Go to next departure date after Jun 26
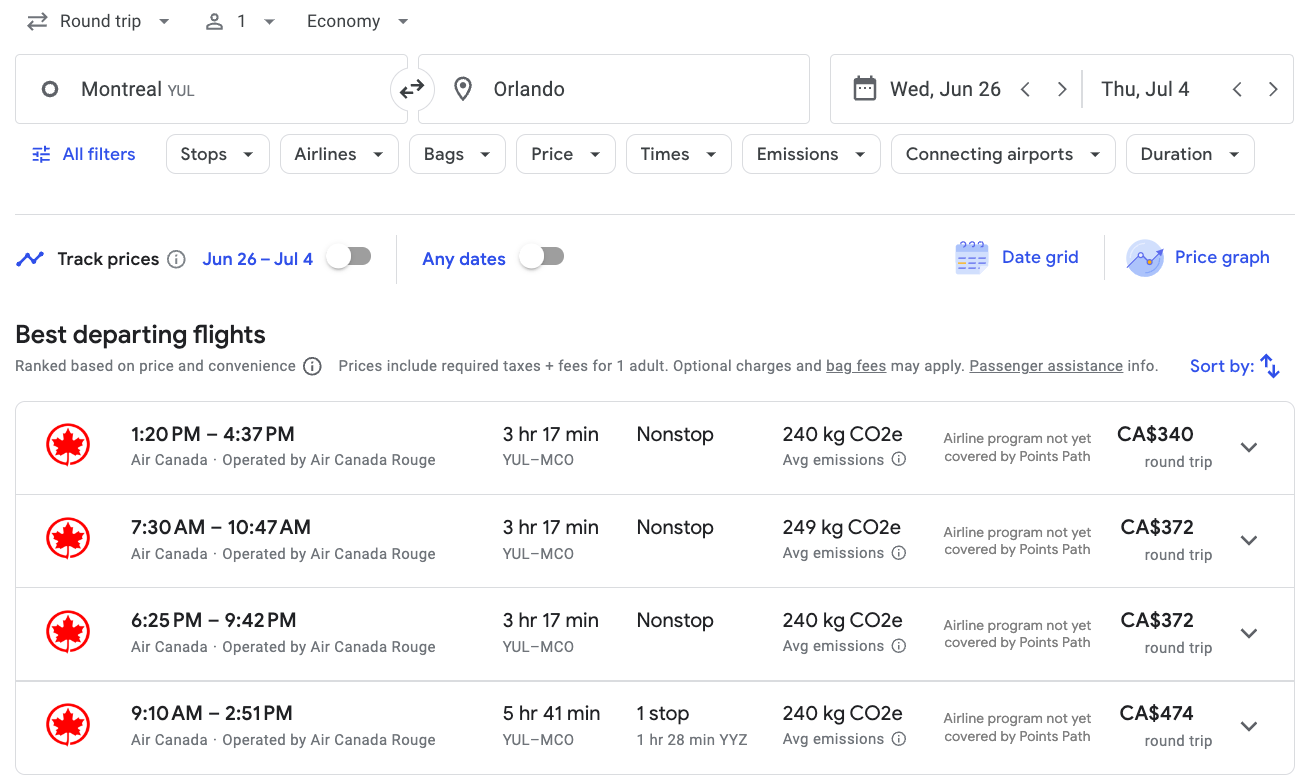This screenshot has height=778, width=1311. (1062, 90)
